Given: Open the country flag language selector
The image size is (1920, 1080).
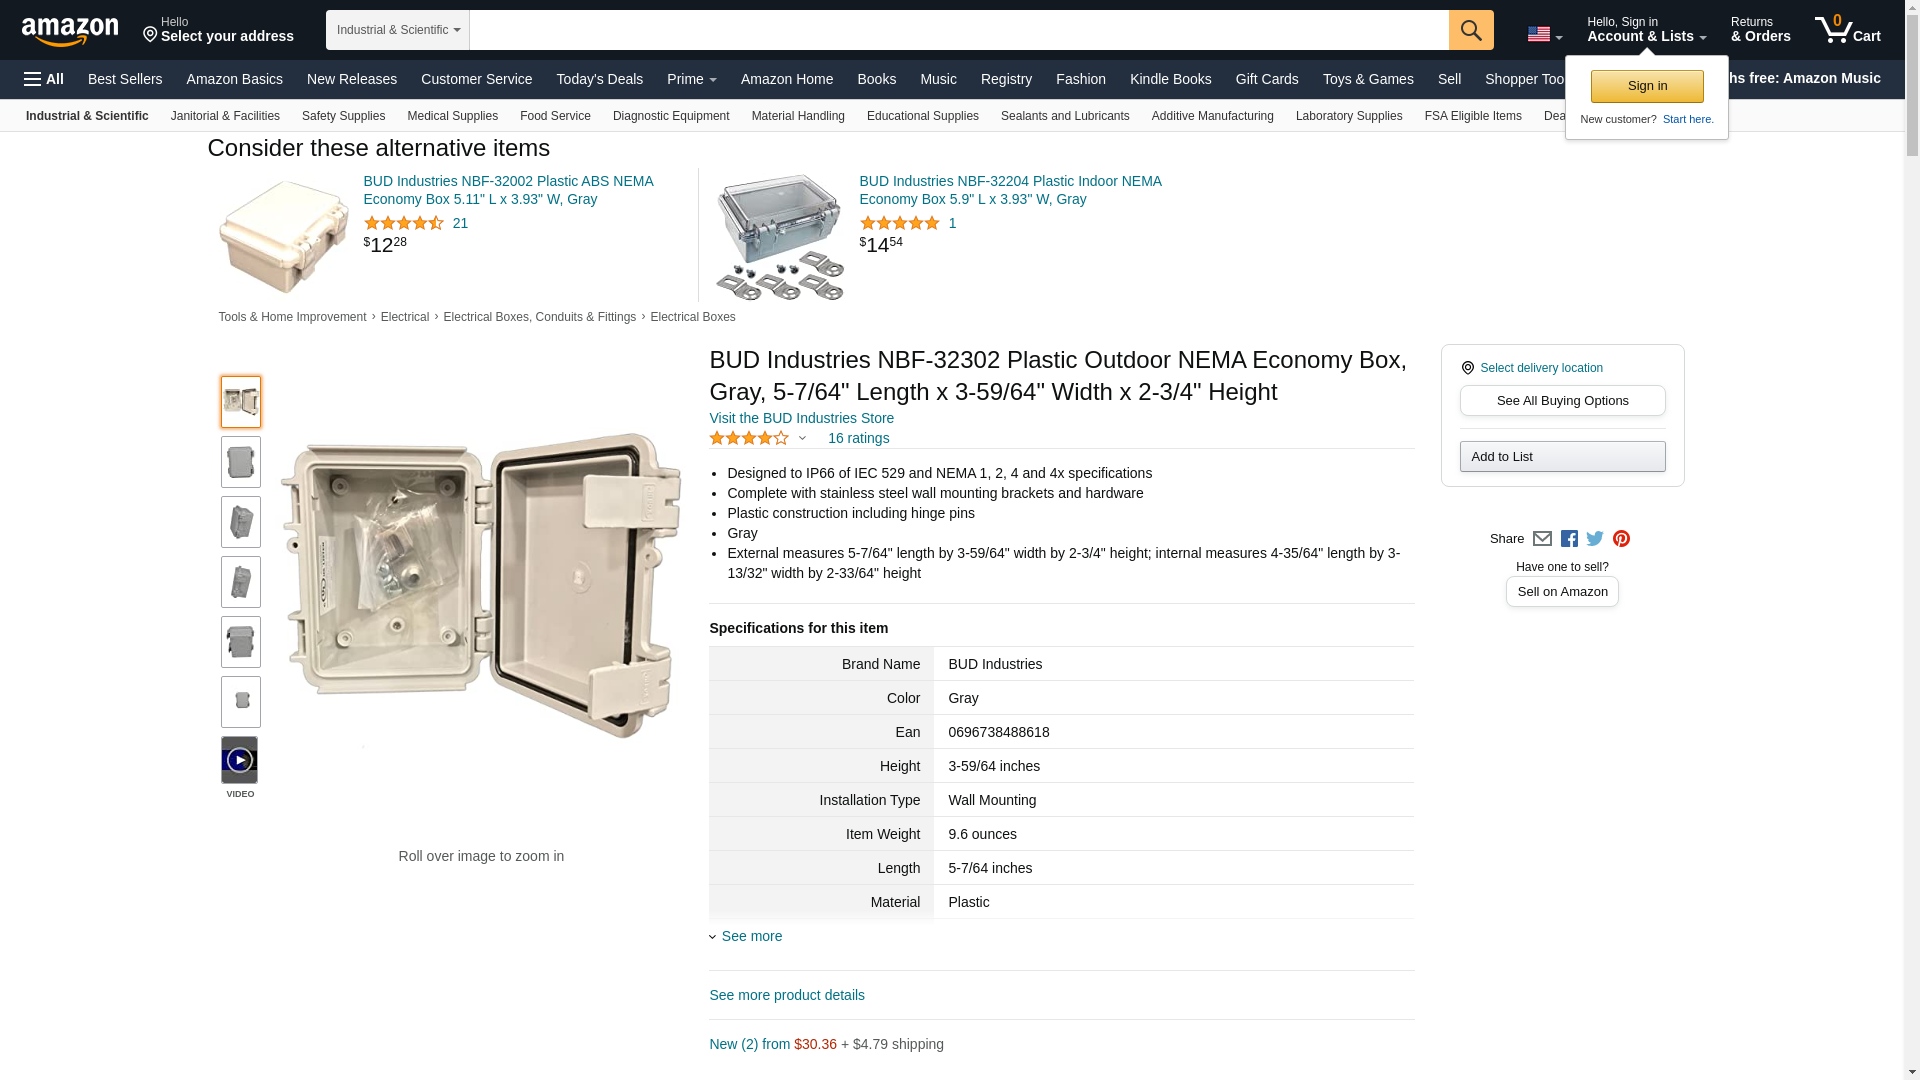Looking at the screenshot, I should [x=1544, y=35].
